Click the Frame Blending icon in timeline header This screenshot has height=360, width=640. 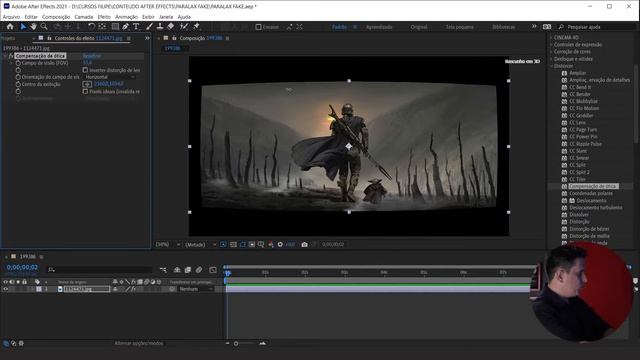click(188, 270)
